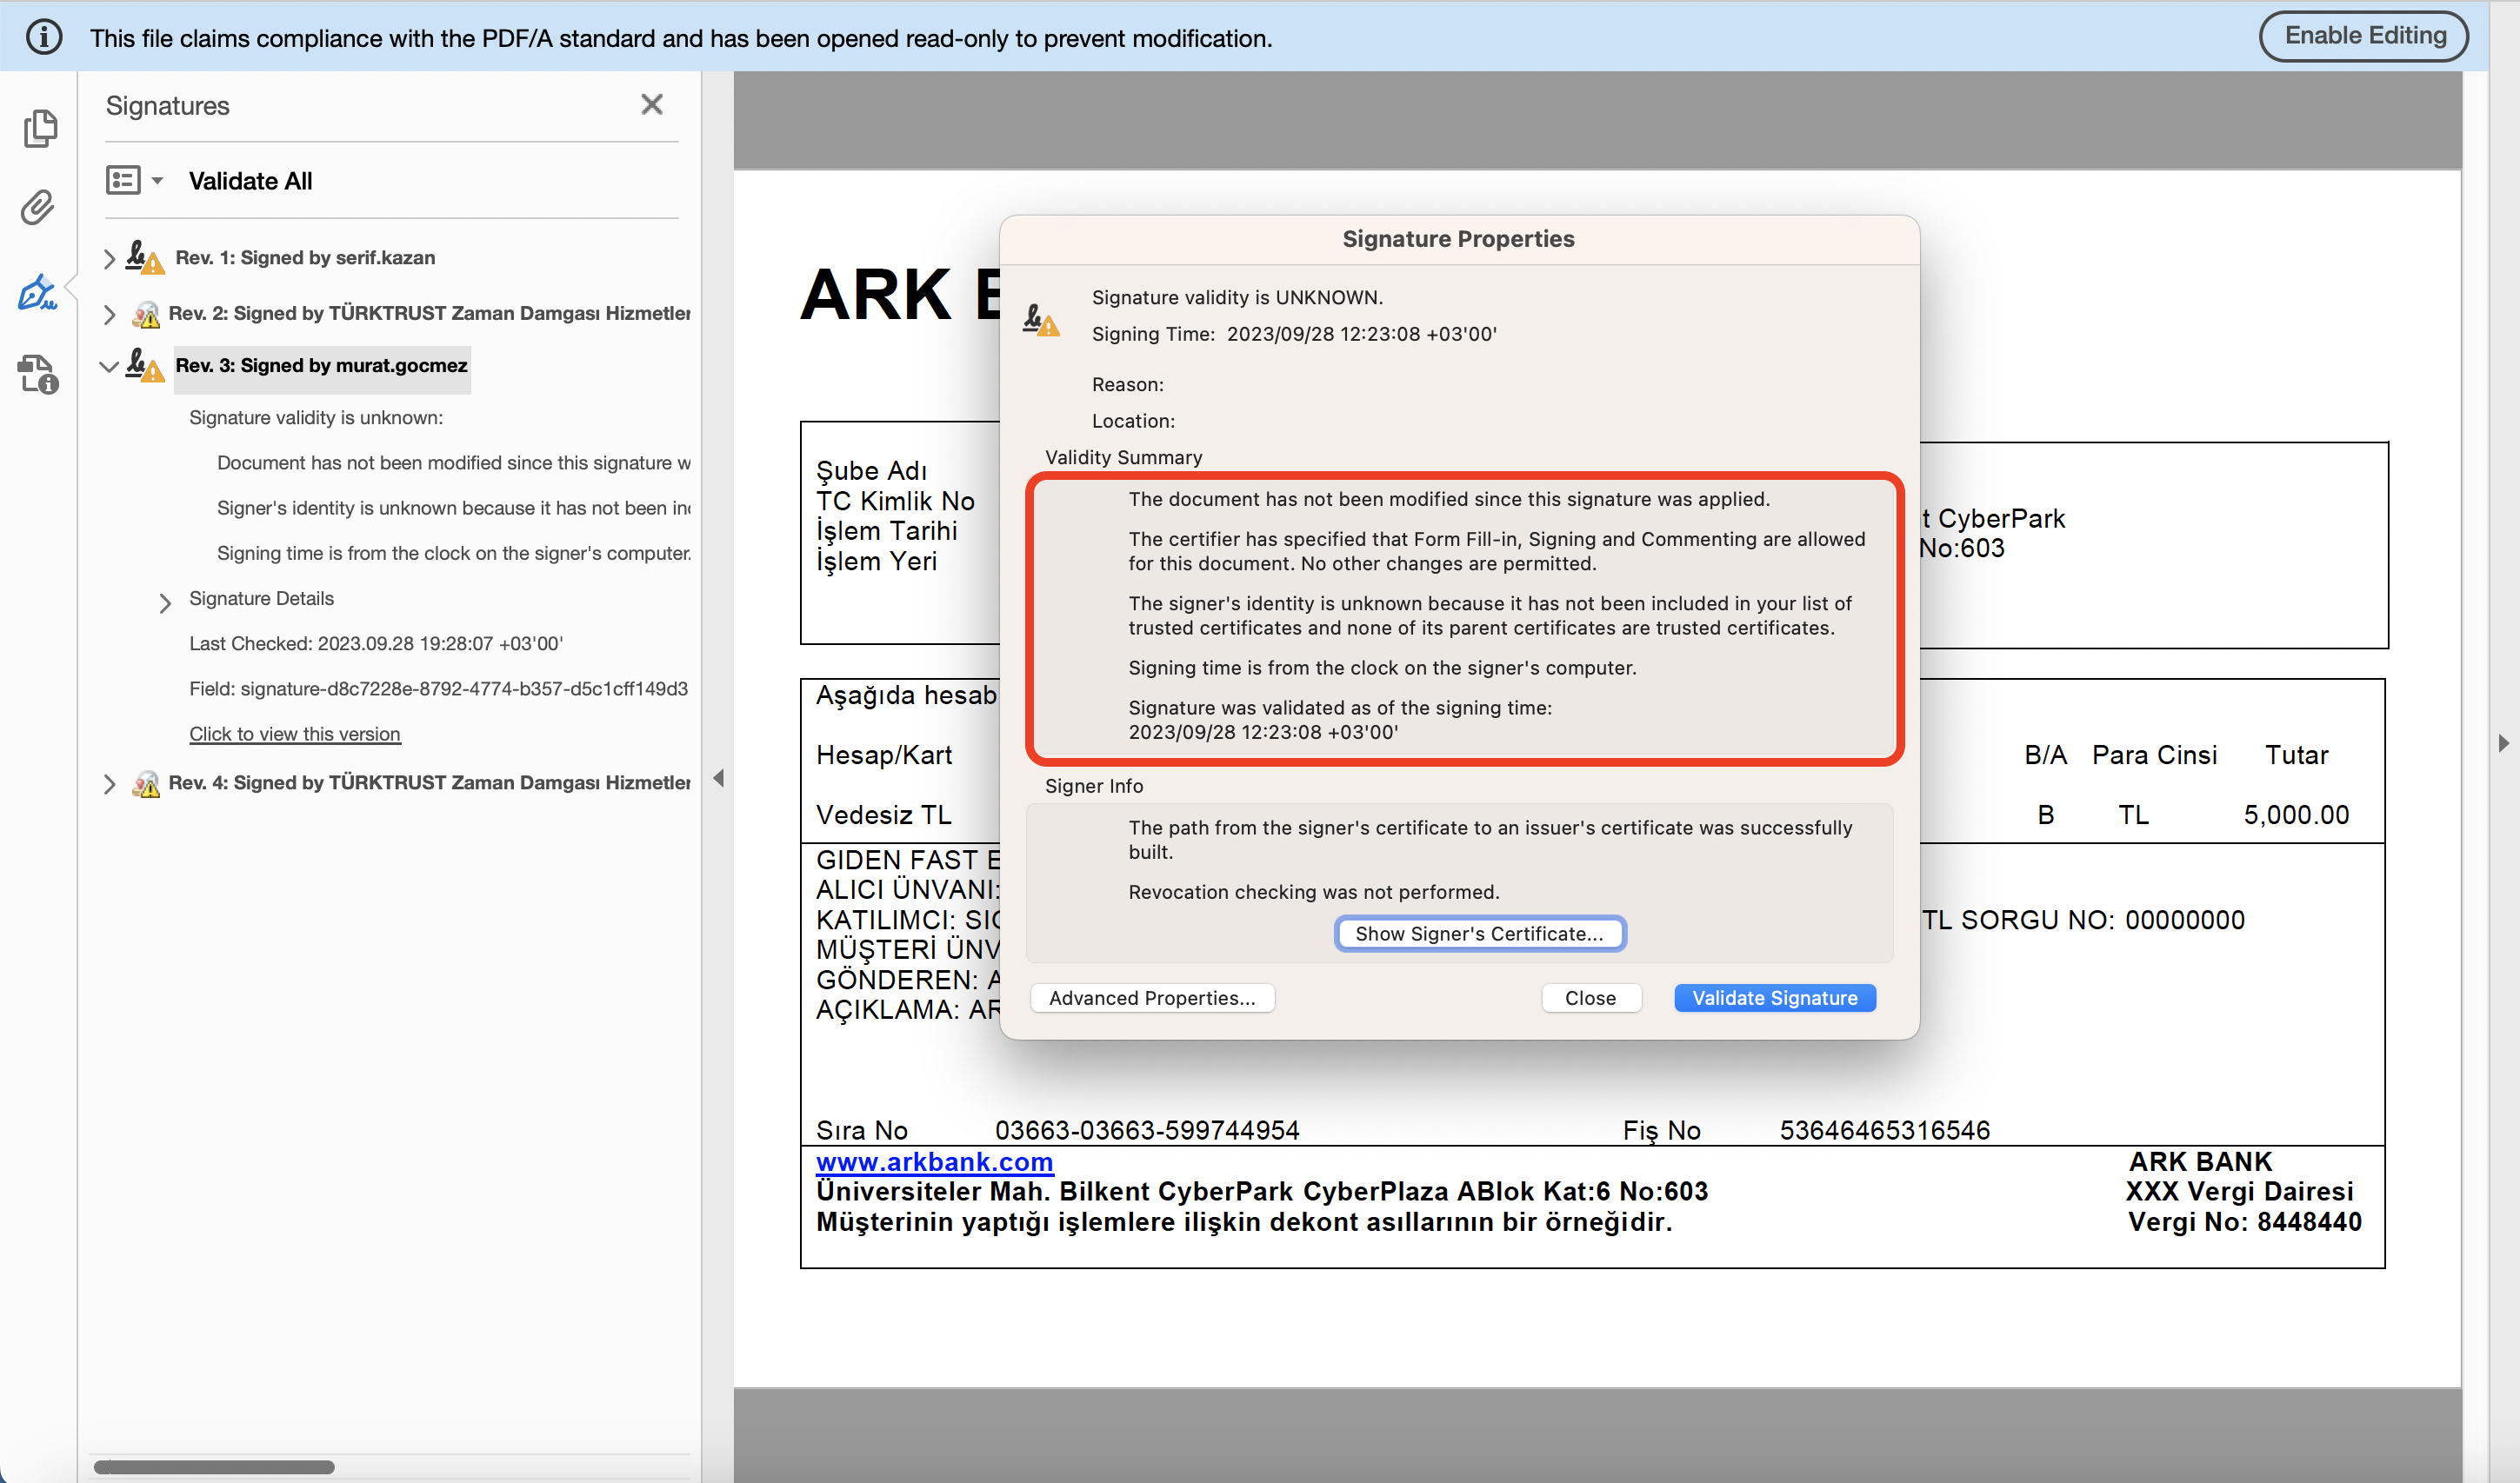
Task: Click 'Signature Details' label
Action: [x=262, y=598]
